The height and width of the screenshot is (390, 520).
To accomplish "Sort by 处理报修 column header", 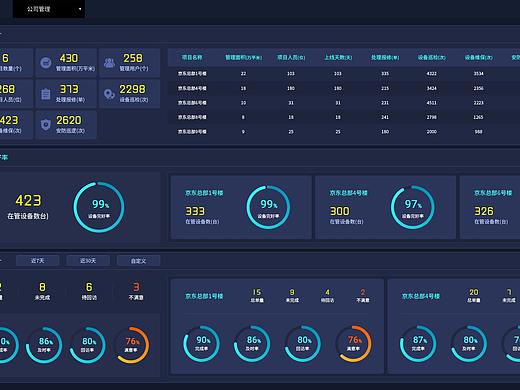I will [385, 57].
